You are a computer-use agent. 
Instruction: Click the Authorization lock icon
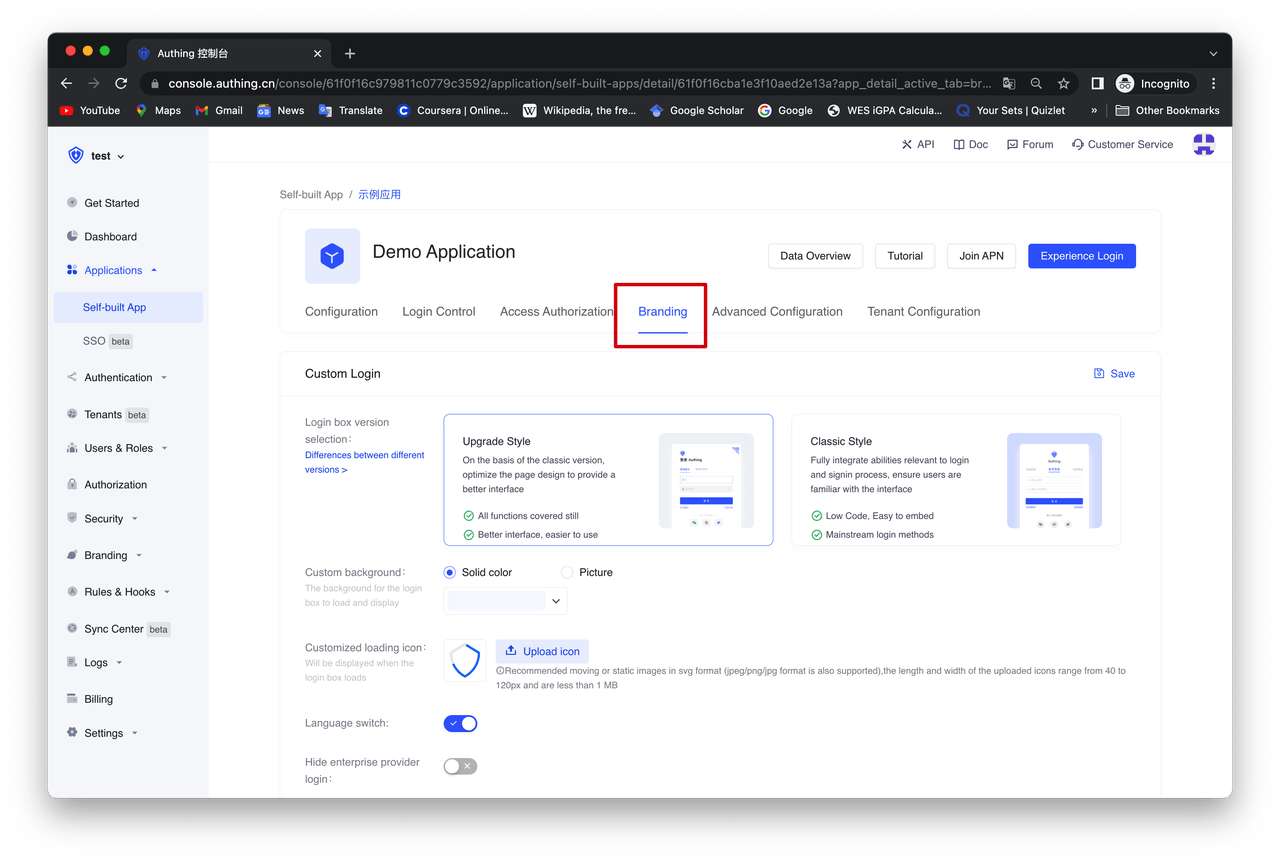[72, 485]
